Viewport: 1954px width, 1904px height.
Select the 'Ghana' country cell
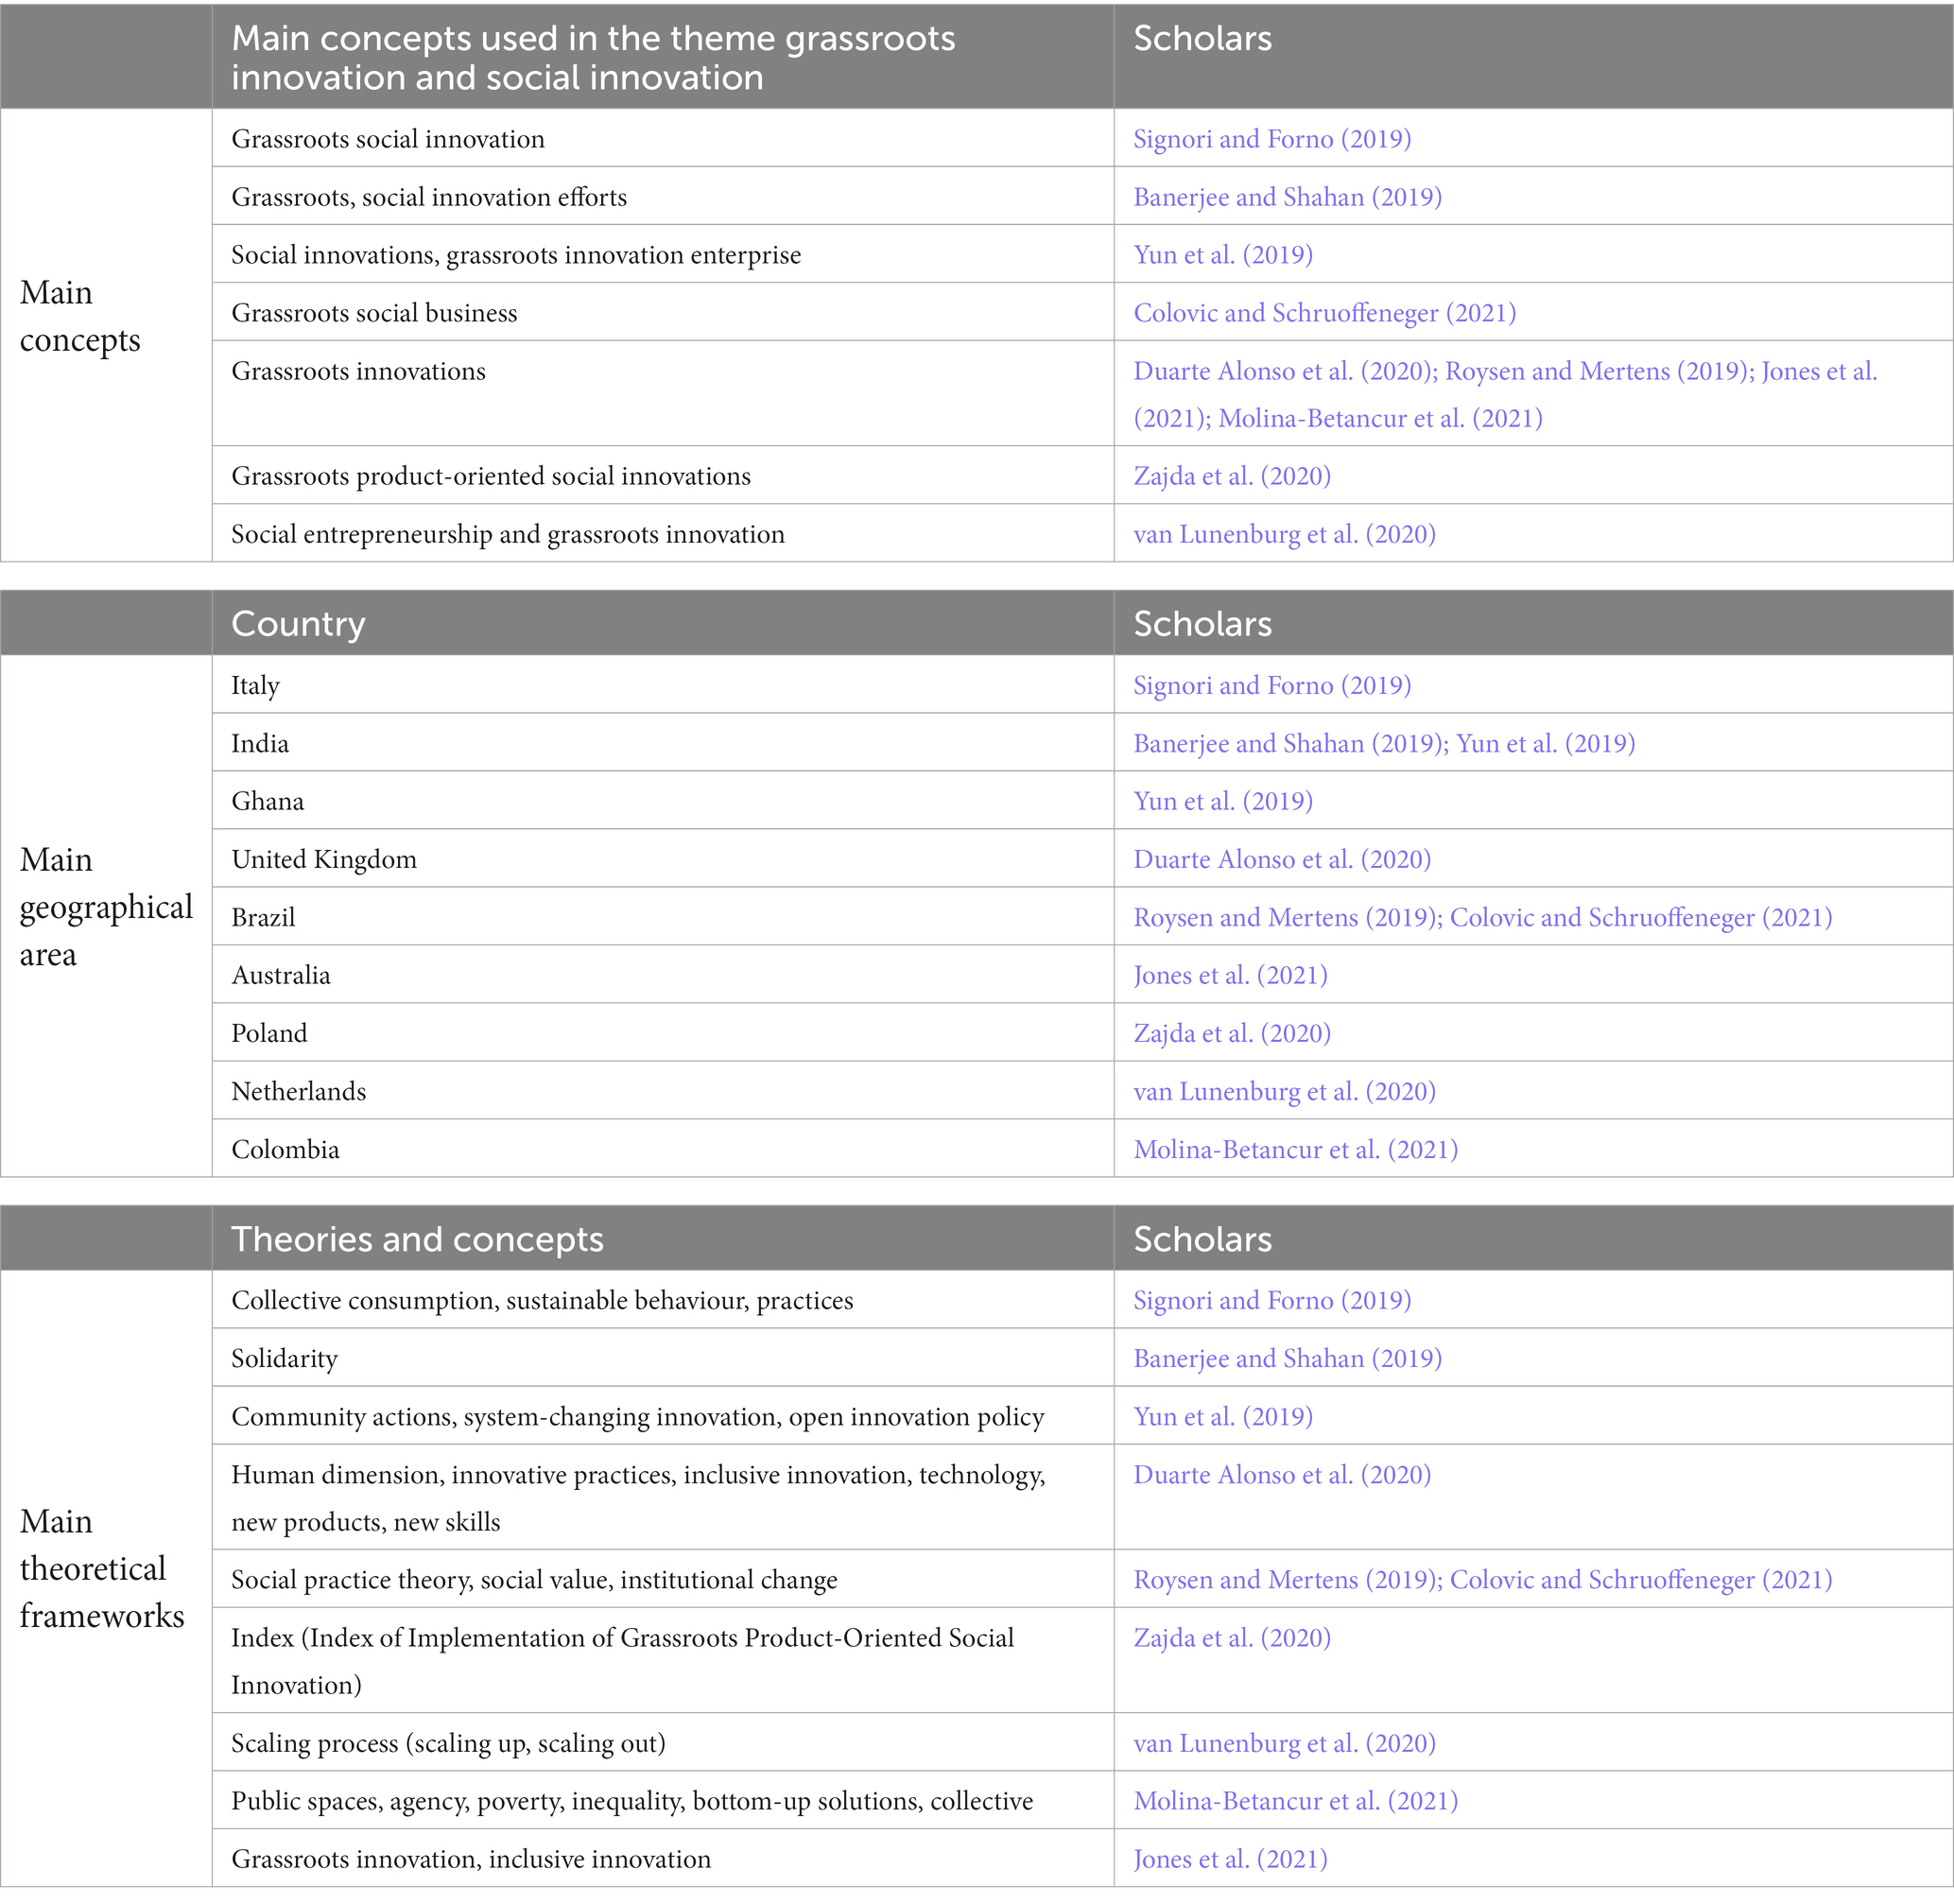(x=663, y=800)
